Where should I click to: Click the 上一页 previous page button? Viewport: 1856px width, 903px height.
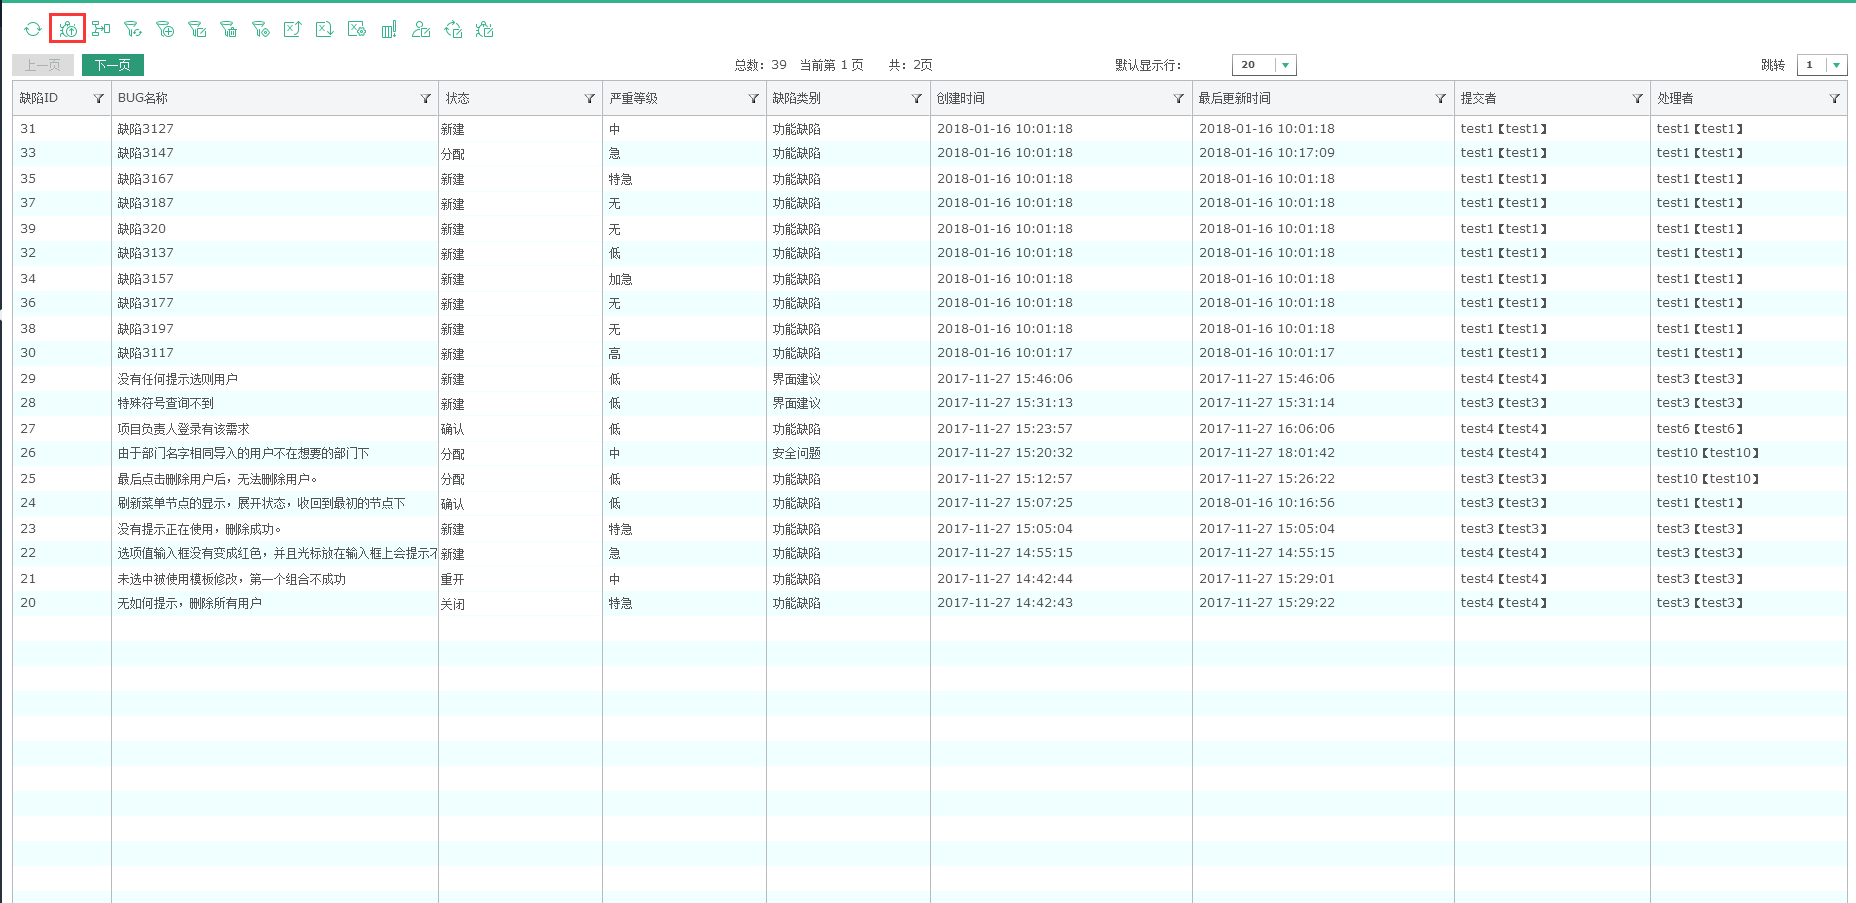click(43, 65)
